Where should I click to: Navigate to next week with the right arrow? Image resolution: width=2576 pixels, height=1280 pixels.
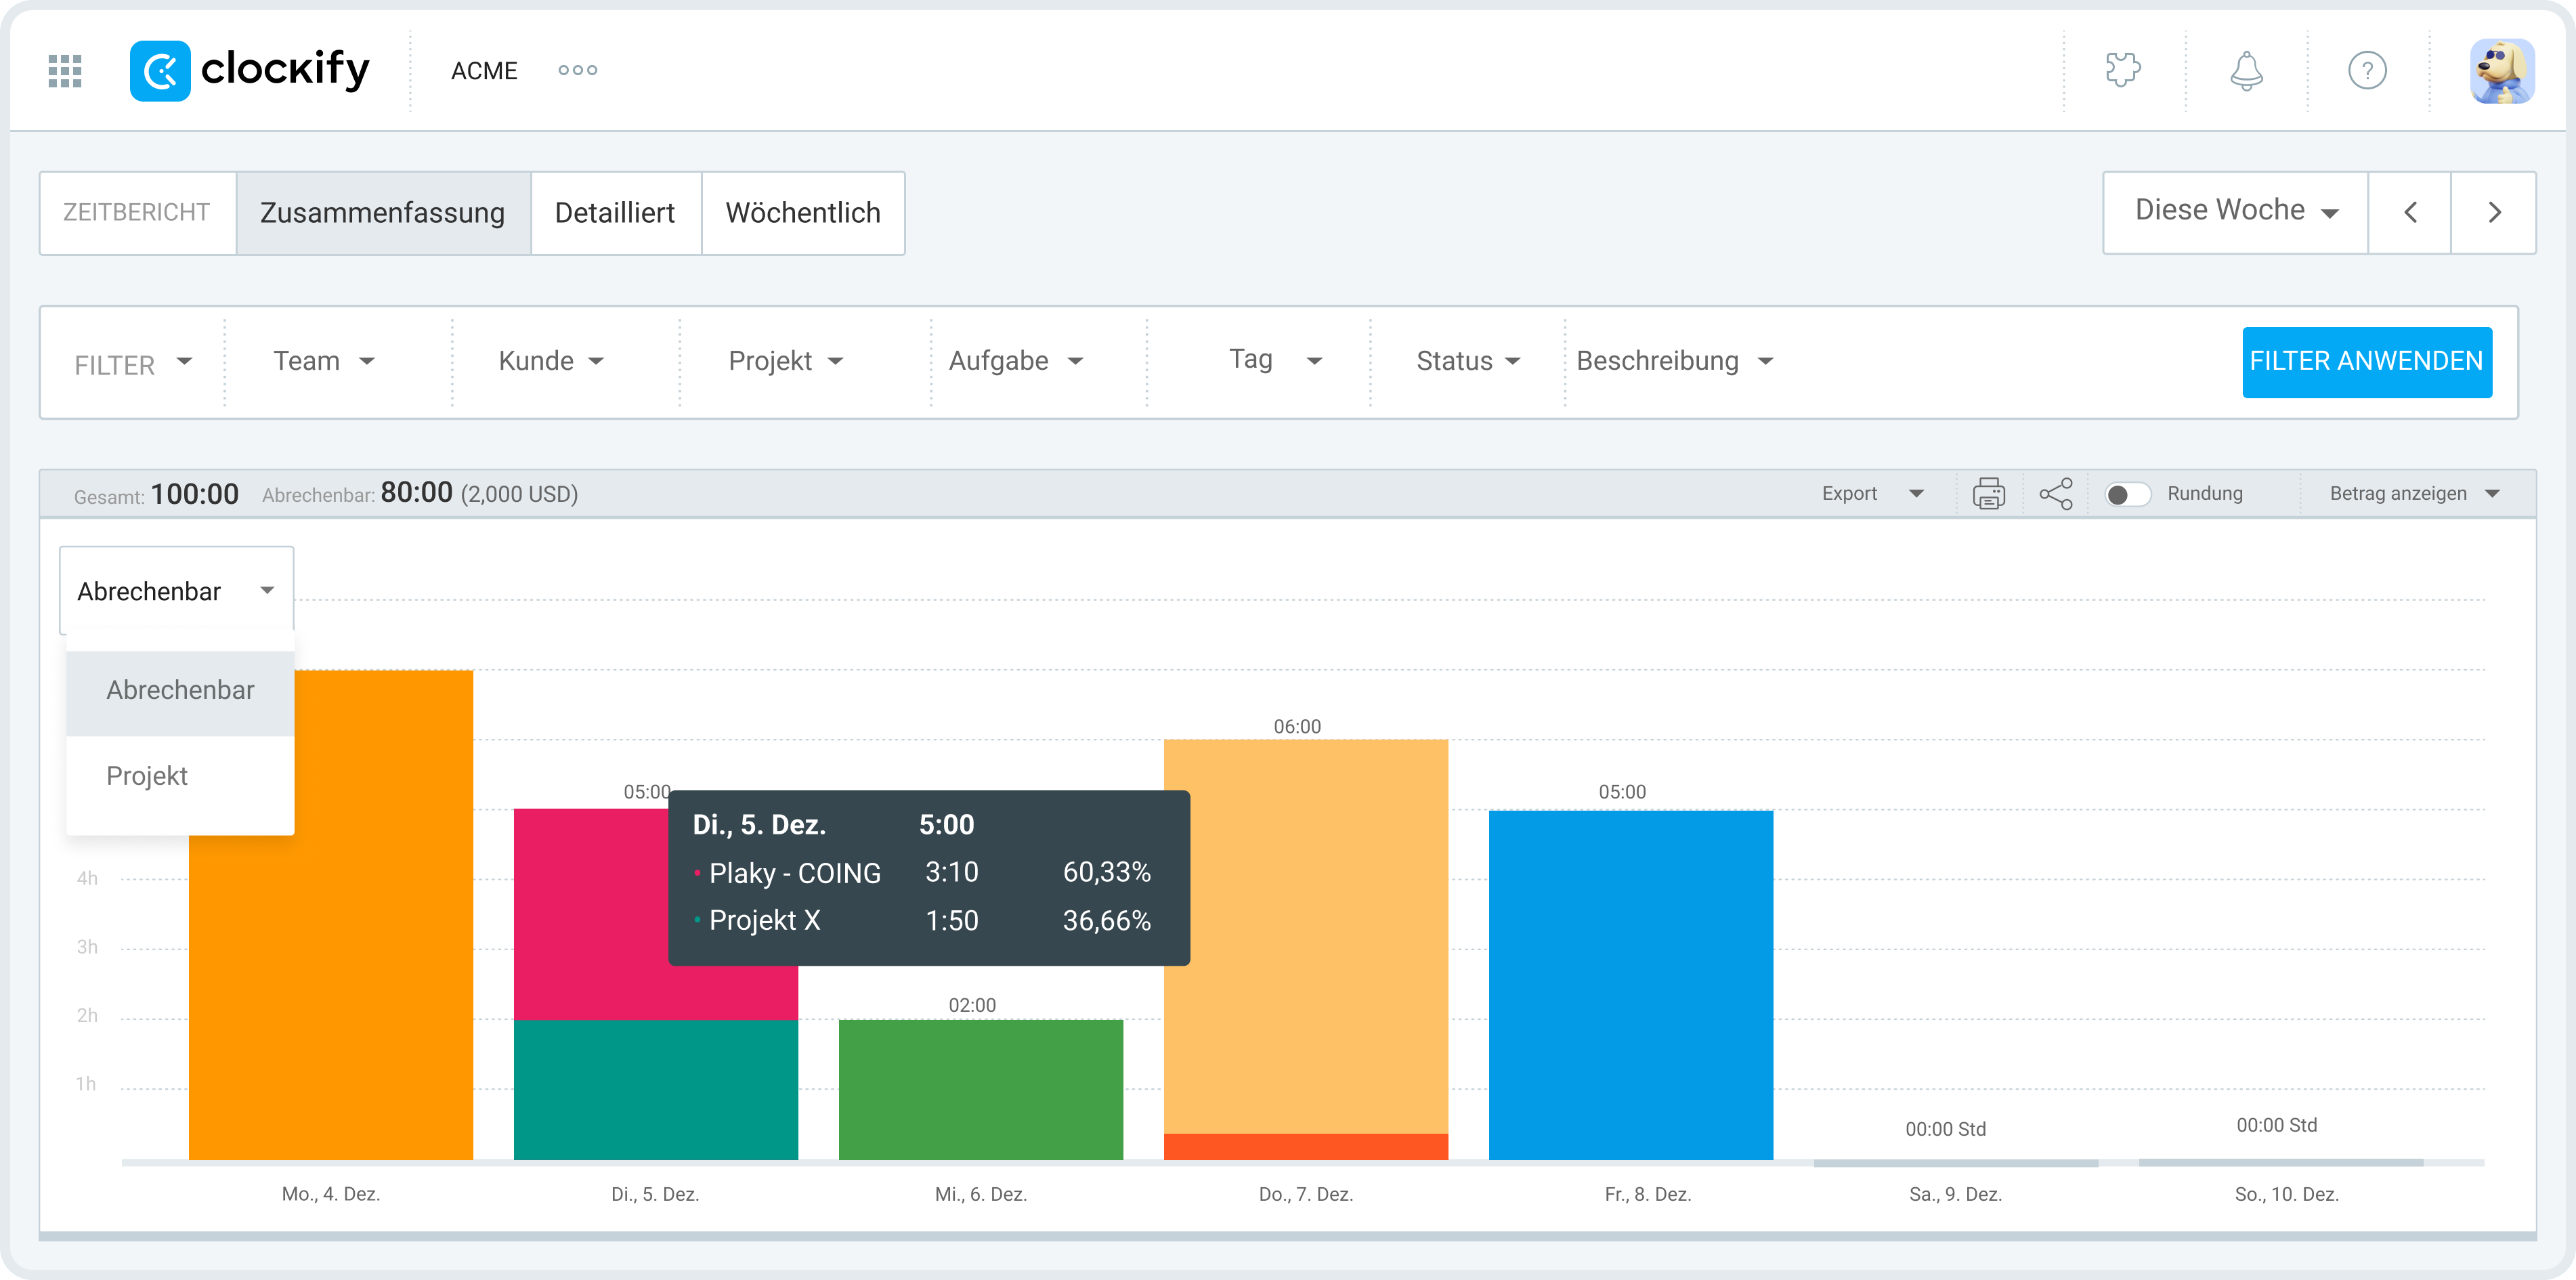2494,212
